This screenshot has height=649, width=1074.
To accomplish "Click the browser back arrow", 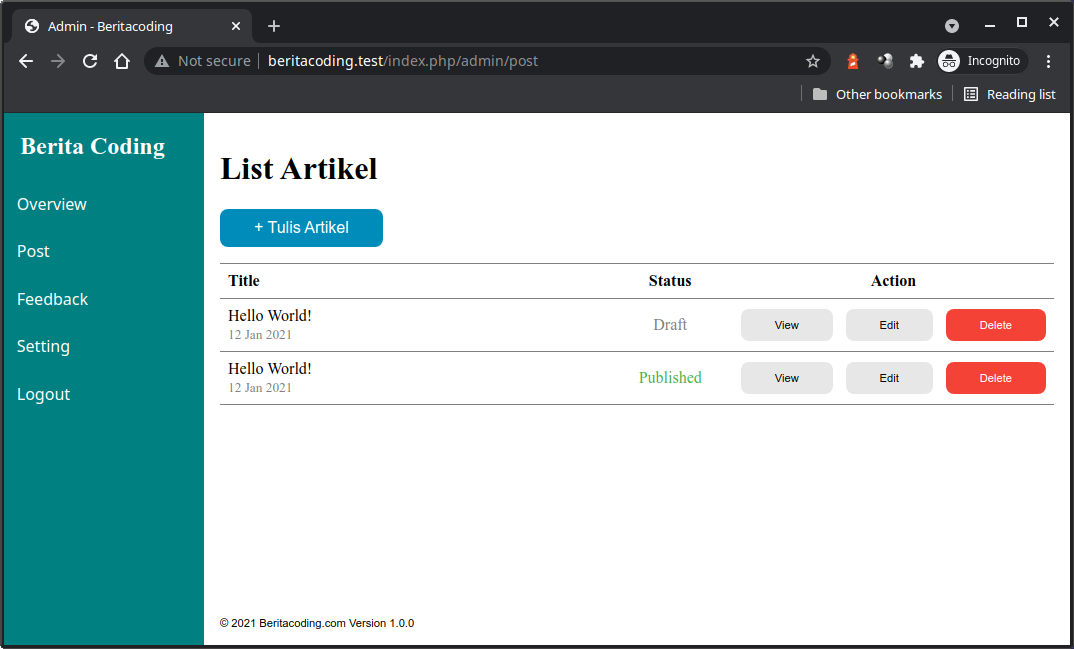I will pos(25,61).
